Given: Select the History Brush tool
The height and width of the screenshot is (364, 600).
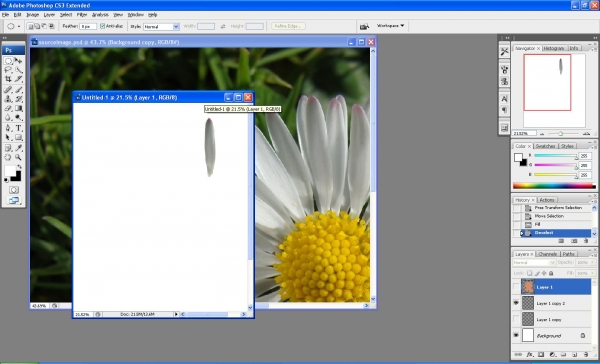Looking at the screenshot, I should pos(18,99).
